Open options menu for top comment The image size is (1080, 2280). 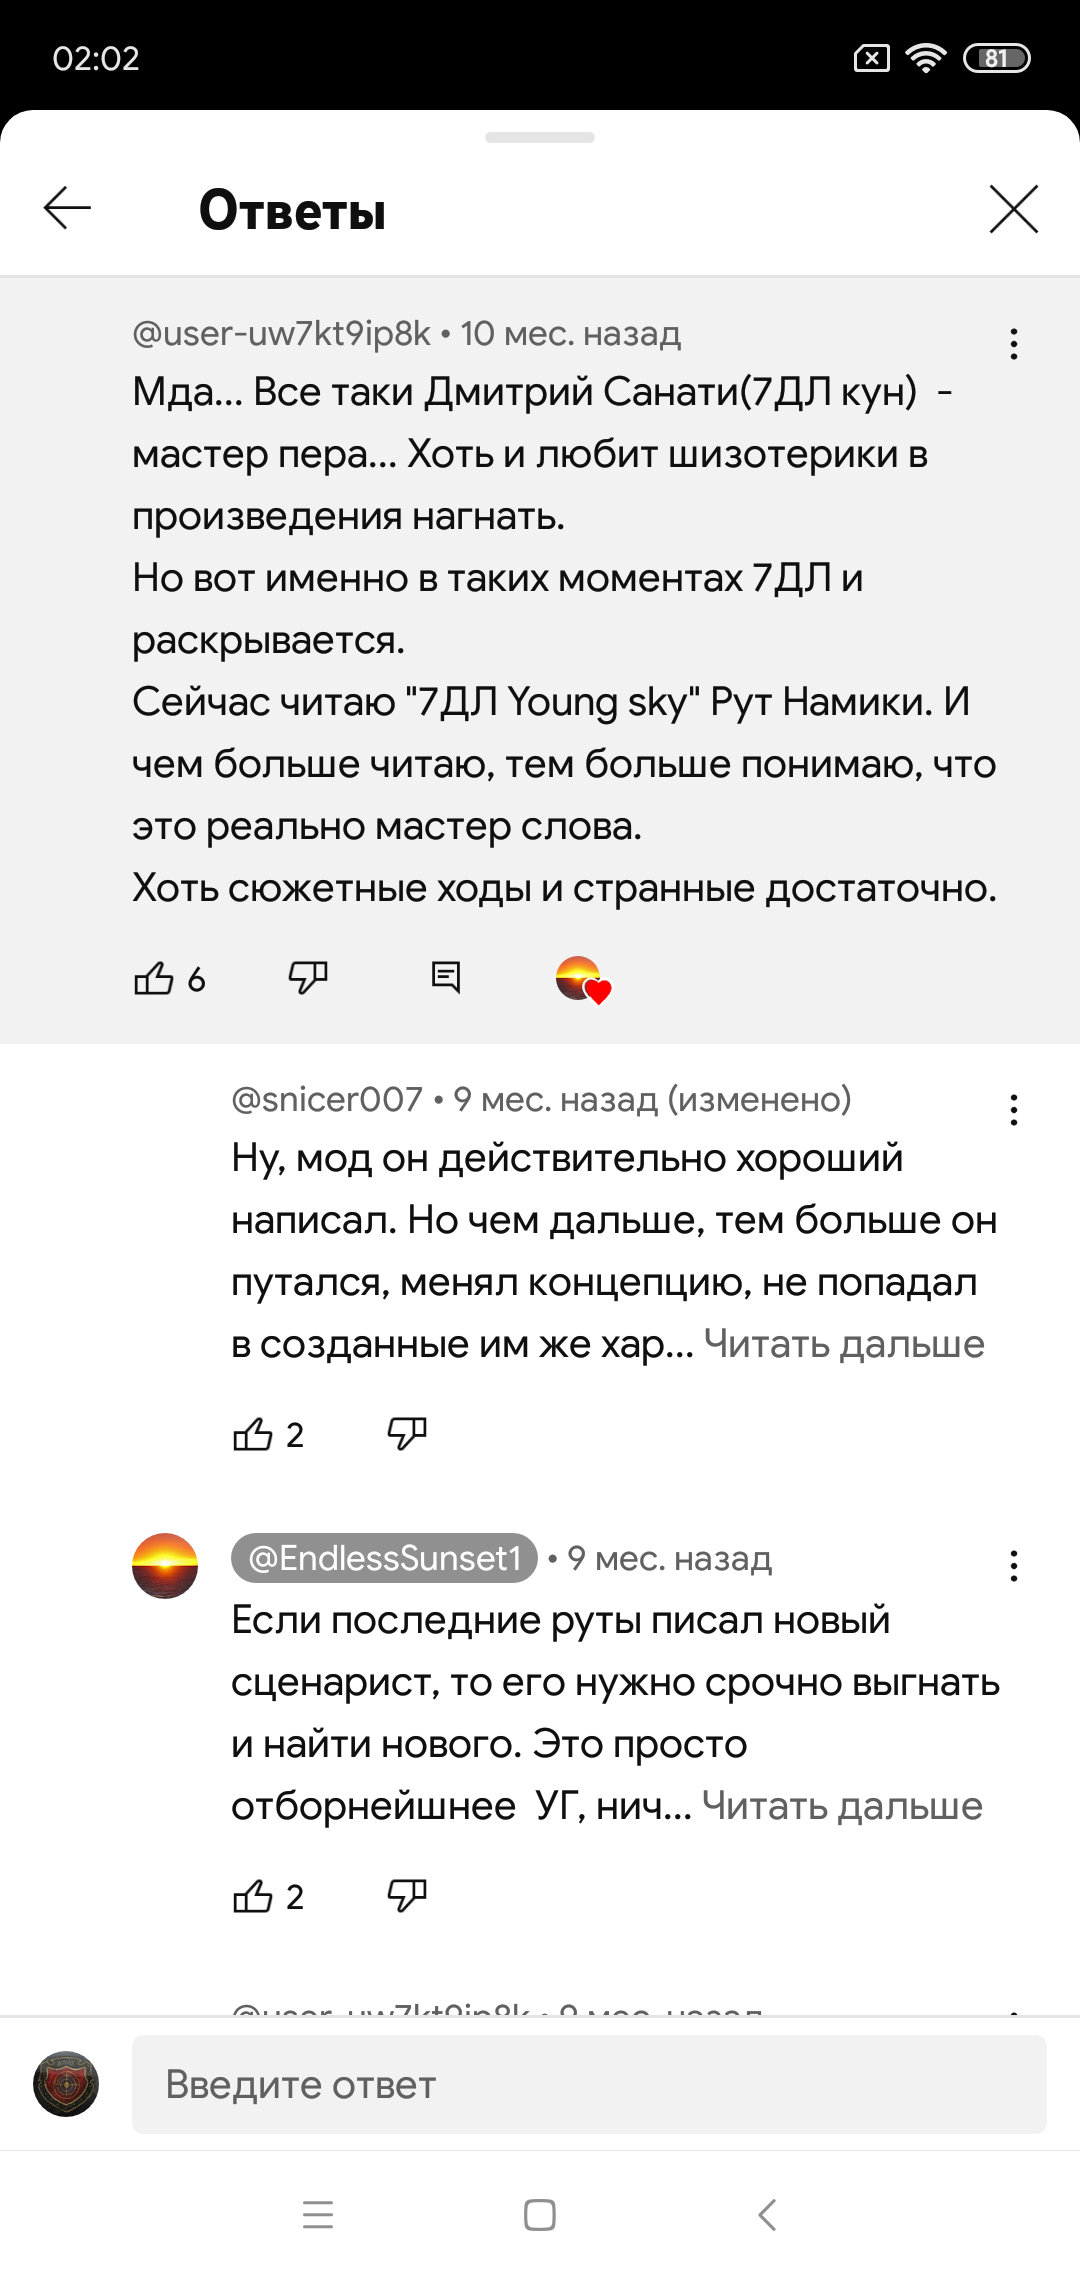click(1013, 344)
